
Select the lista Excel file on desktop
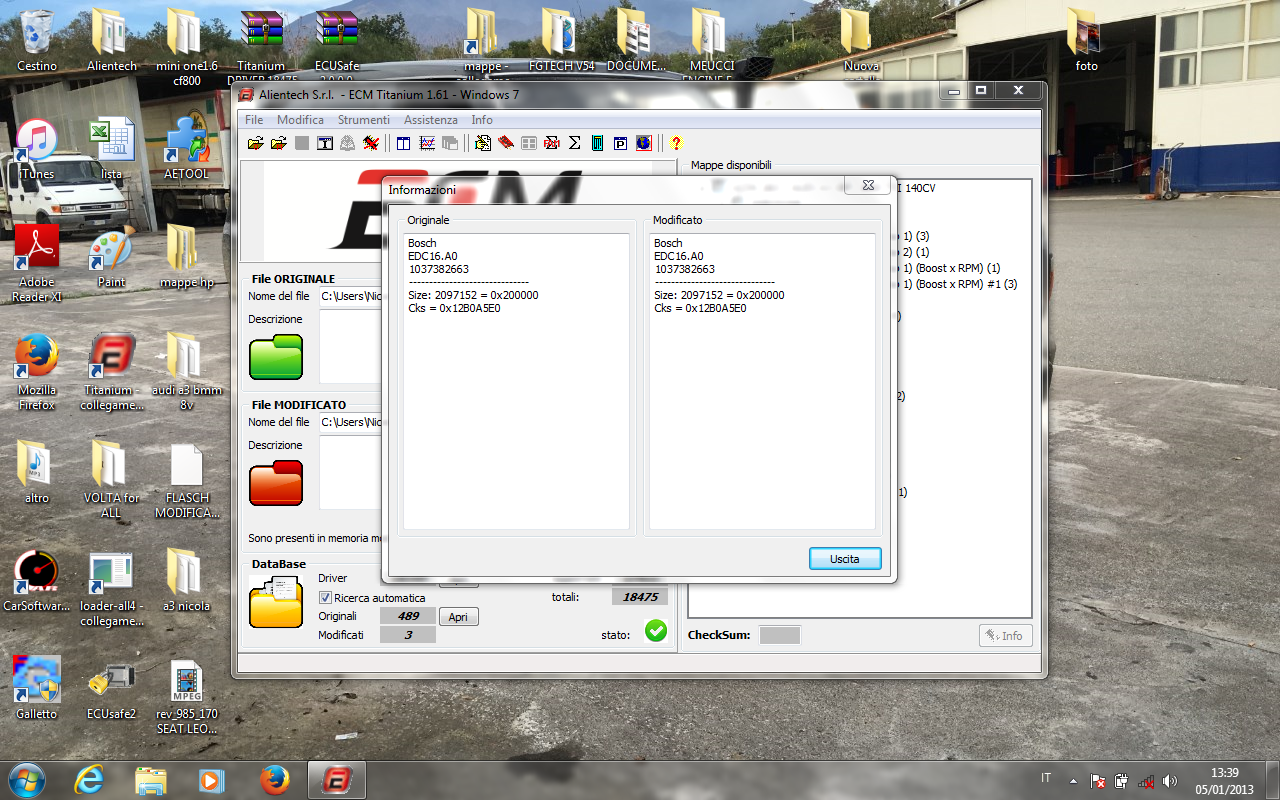coord(112,150)
